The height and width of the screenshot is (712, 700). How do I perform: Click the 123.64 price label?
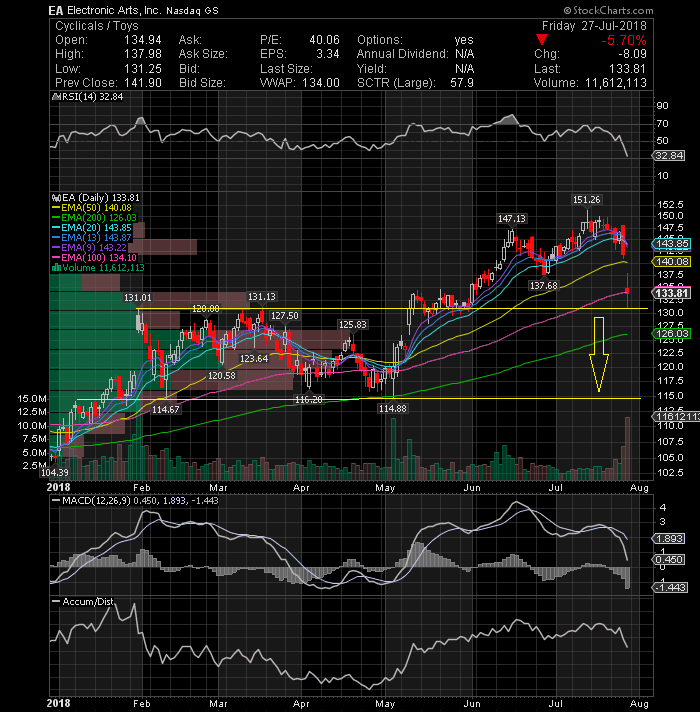pyautogui.click(x=254, y=359)
